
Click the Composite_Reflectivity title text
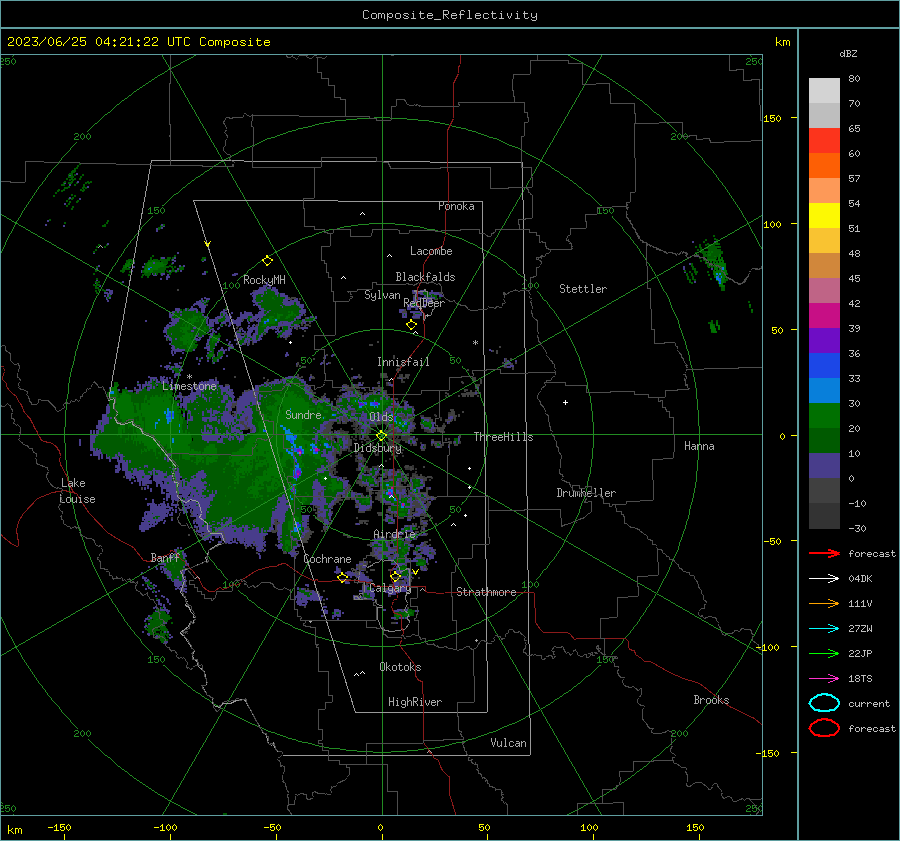[450, 15]
